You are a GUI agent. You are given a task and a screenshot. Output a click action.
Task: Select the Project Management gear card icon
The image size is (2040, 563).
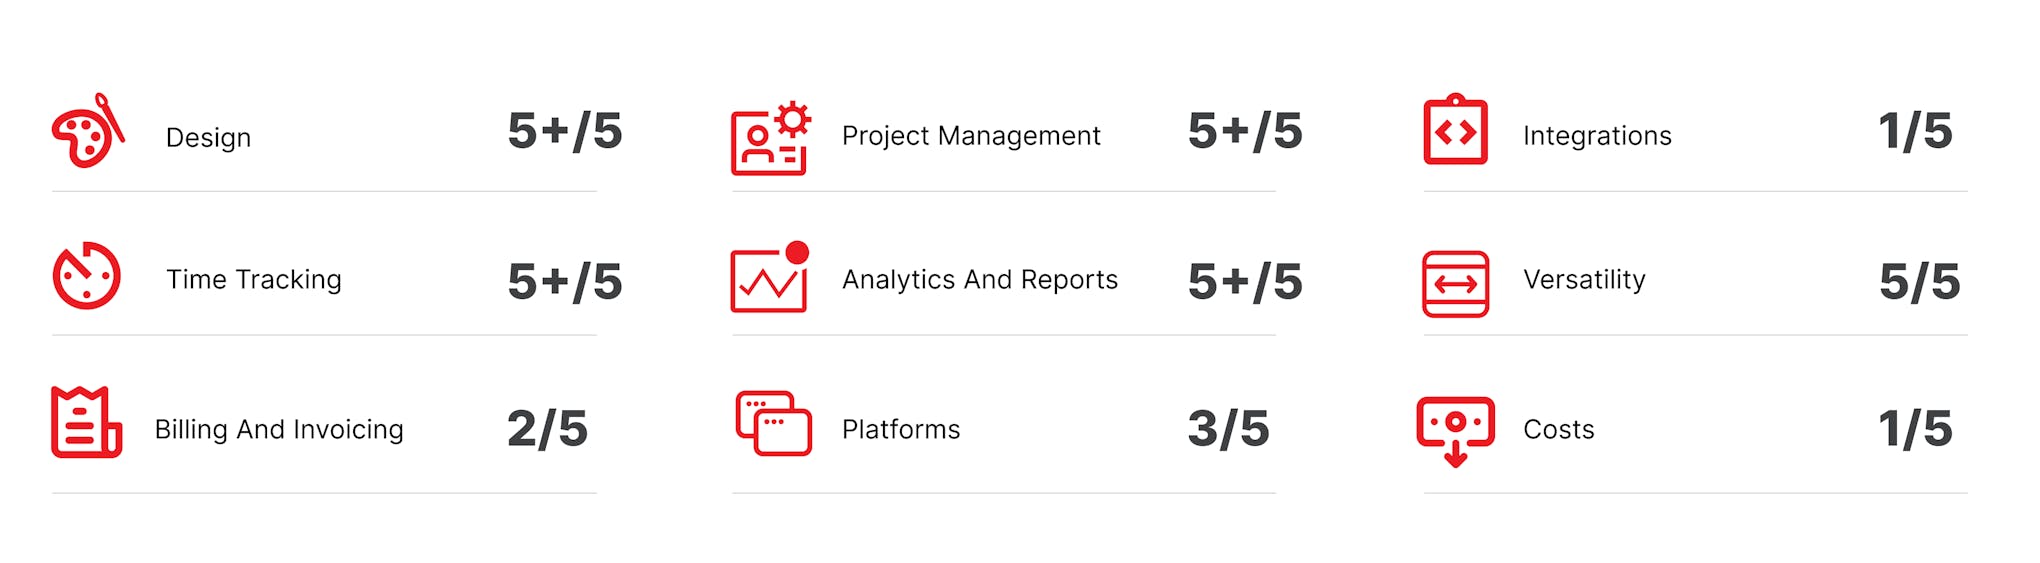770,138
